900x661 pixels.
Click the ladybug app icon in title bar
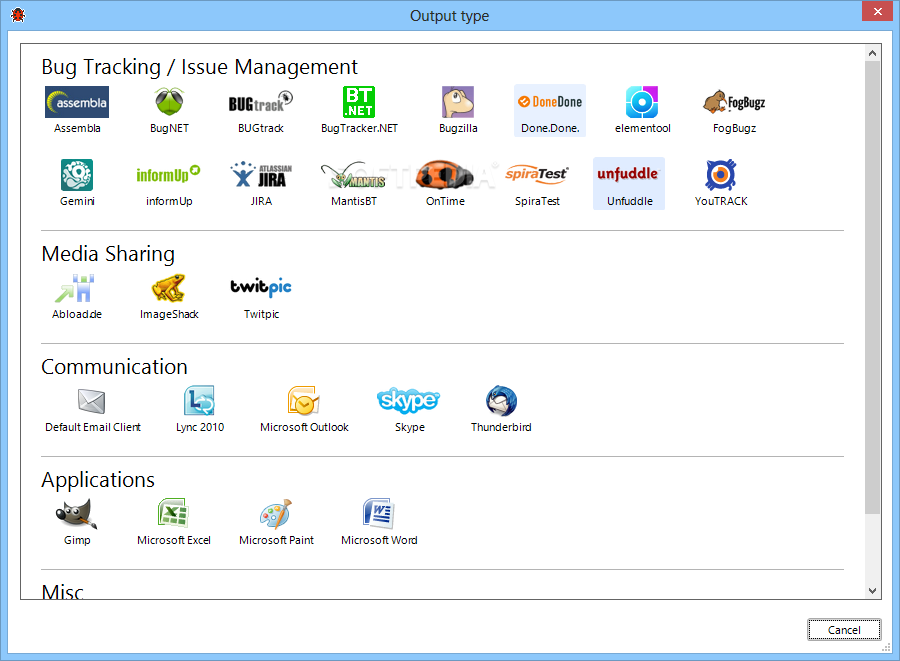[18, 15]
